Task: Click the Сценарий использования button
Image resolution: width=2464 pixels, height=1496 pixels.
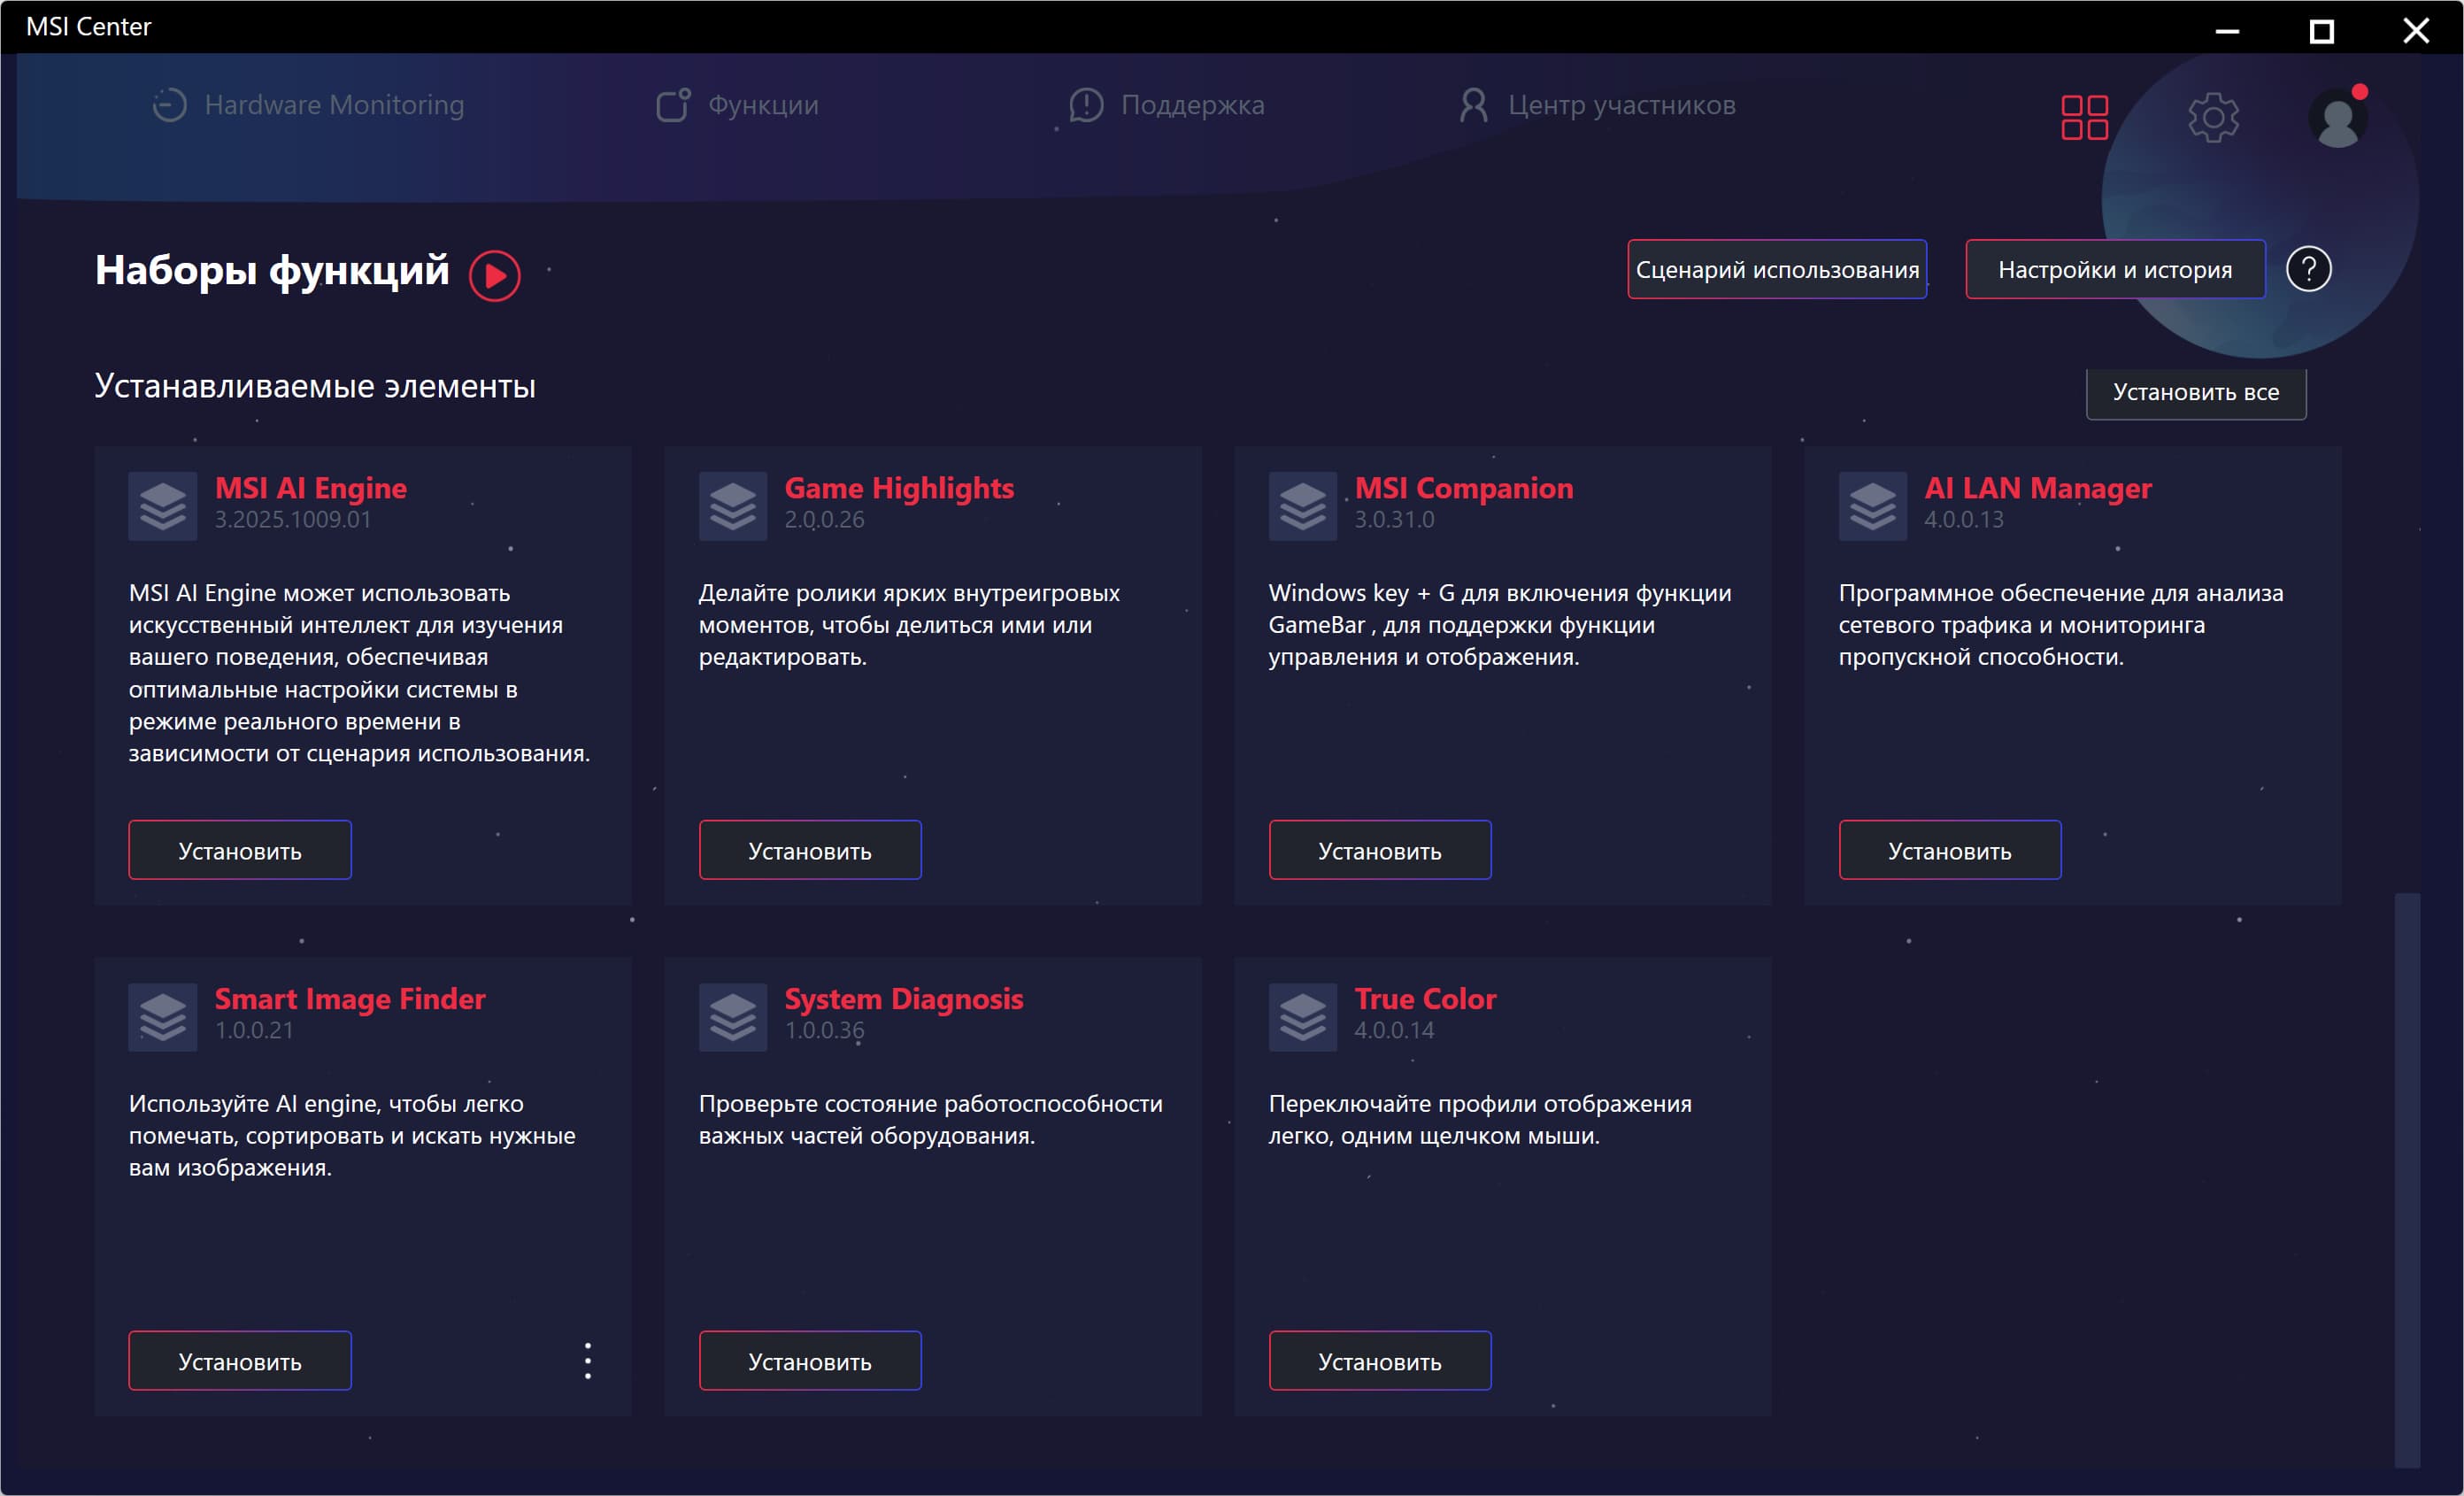Action: tap(1776, 269)
